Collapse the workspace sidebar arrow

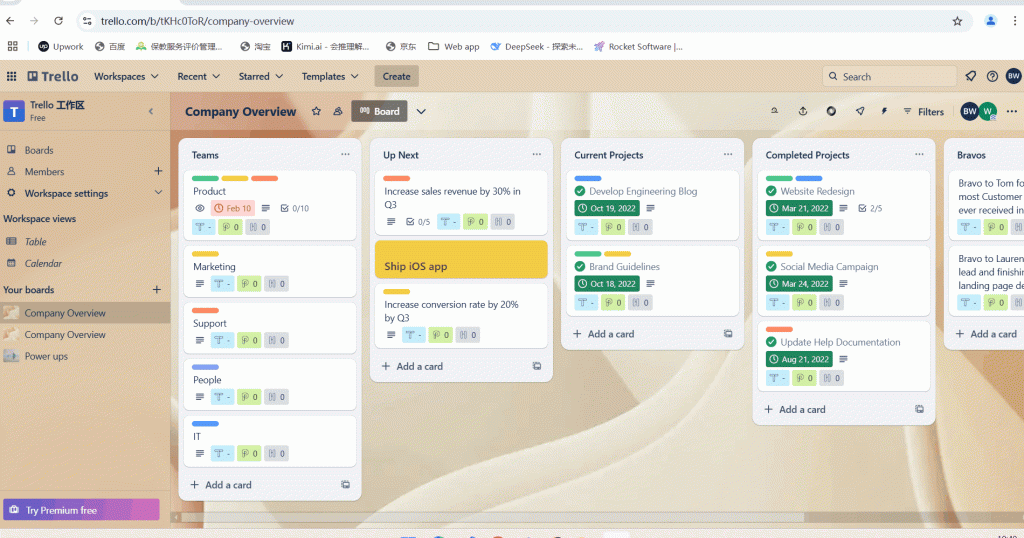tap(151, 111)
